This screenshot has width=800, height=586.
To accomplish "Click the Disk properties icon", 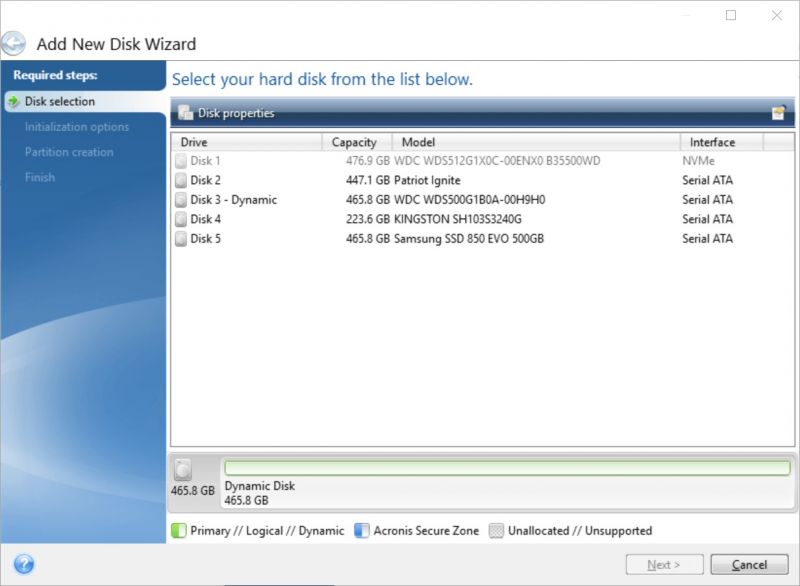I will click(x=185, y=113).
